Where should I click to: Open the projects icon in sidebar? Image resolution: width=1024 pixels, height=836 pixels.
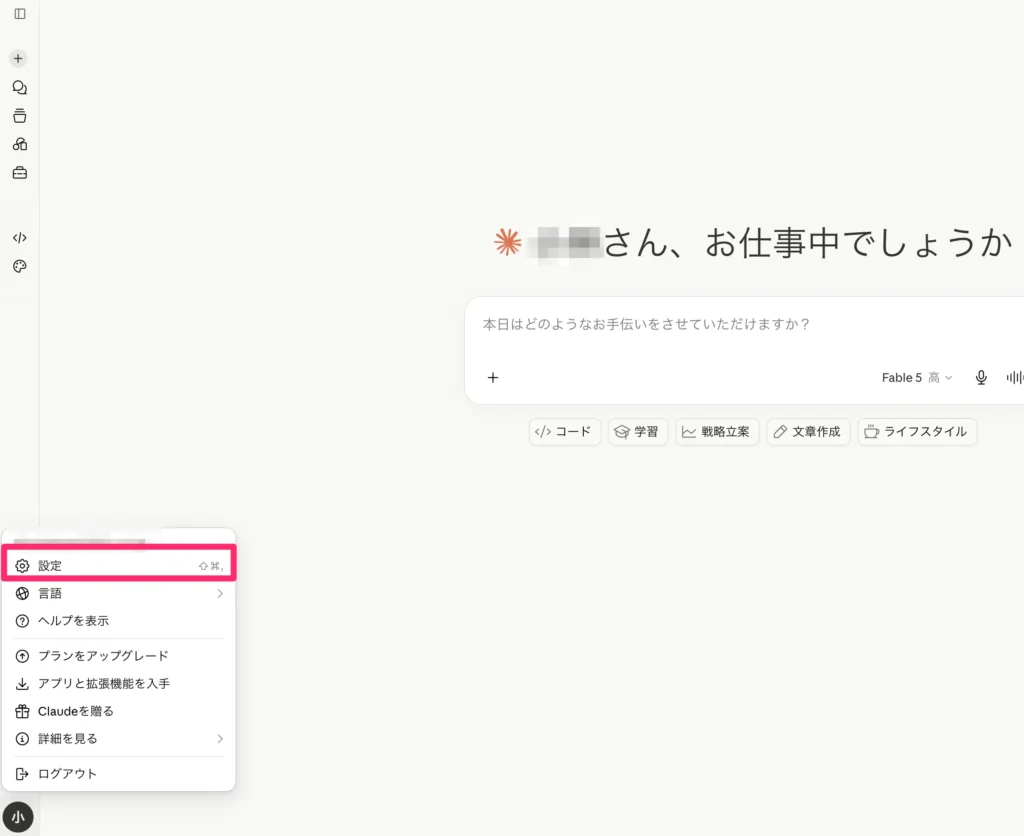(20, 116)
